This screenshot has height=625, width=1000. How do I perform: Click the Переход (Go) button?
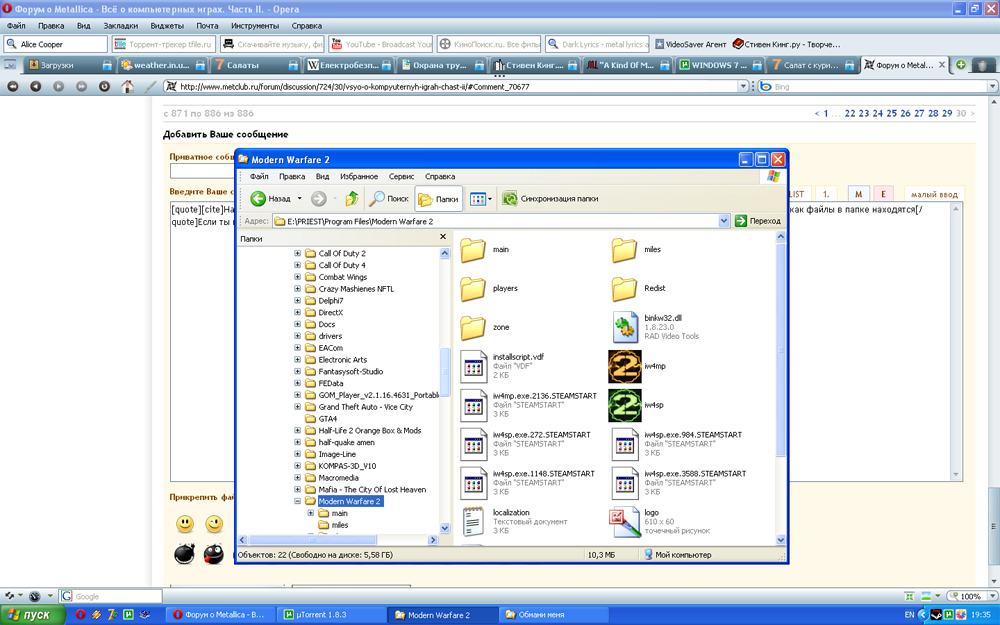click(758, 221)
